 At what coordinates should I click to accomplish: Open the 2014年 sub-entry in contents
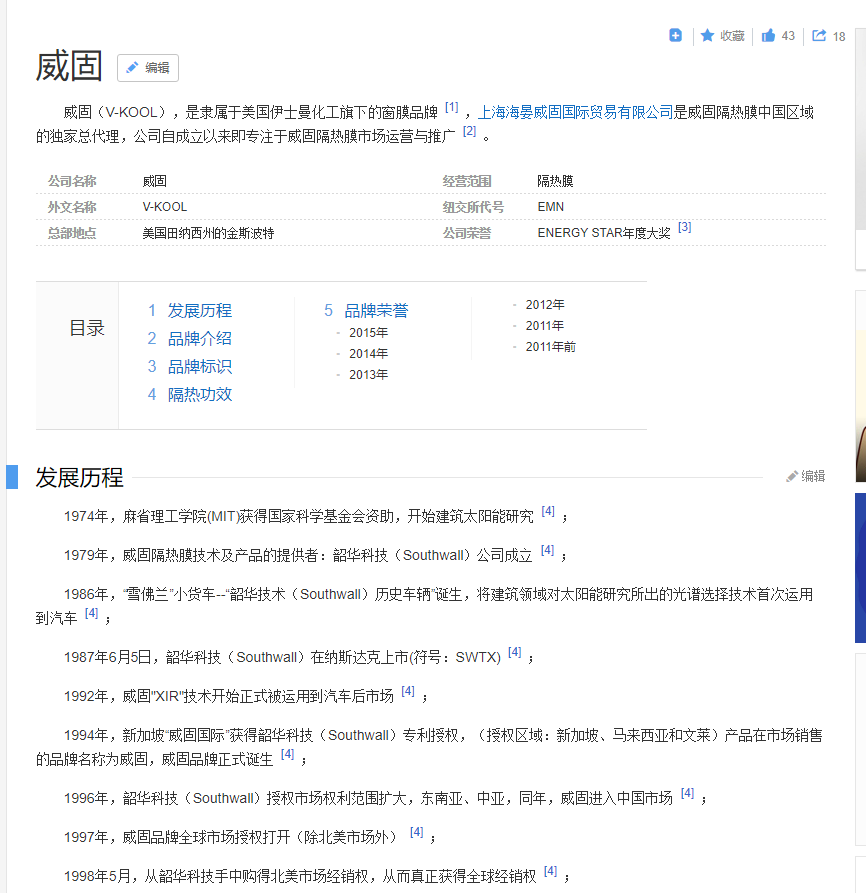click(x=368, y=354)
